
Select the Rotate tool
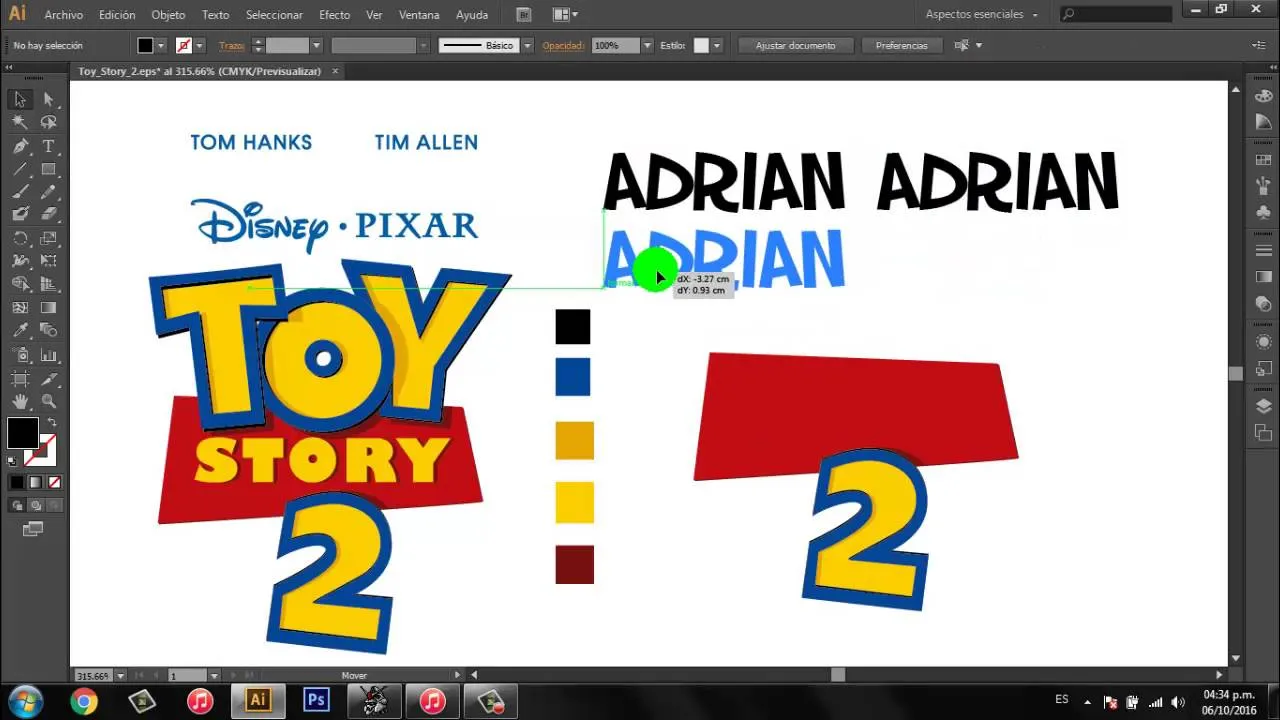pyautogui.click(x=19, y=238)
